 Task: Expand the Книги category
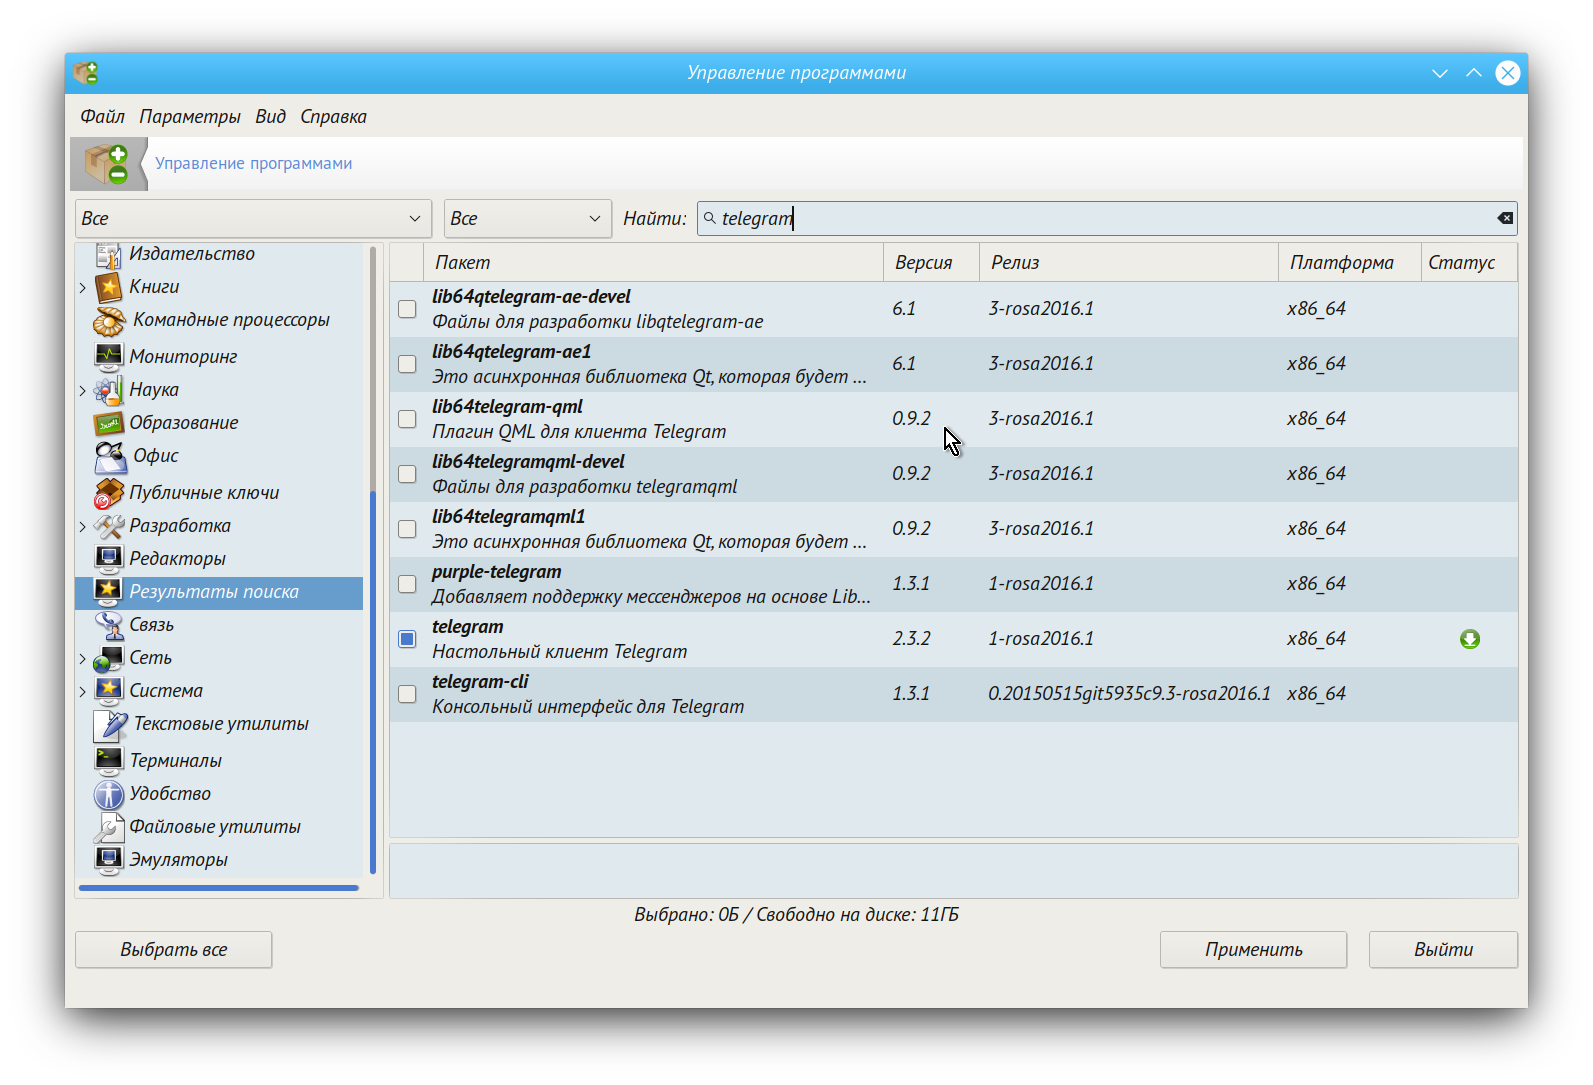click(x=83, y=288)
